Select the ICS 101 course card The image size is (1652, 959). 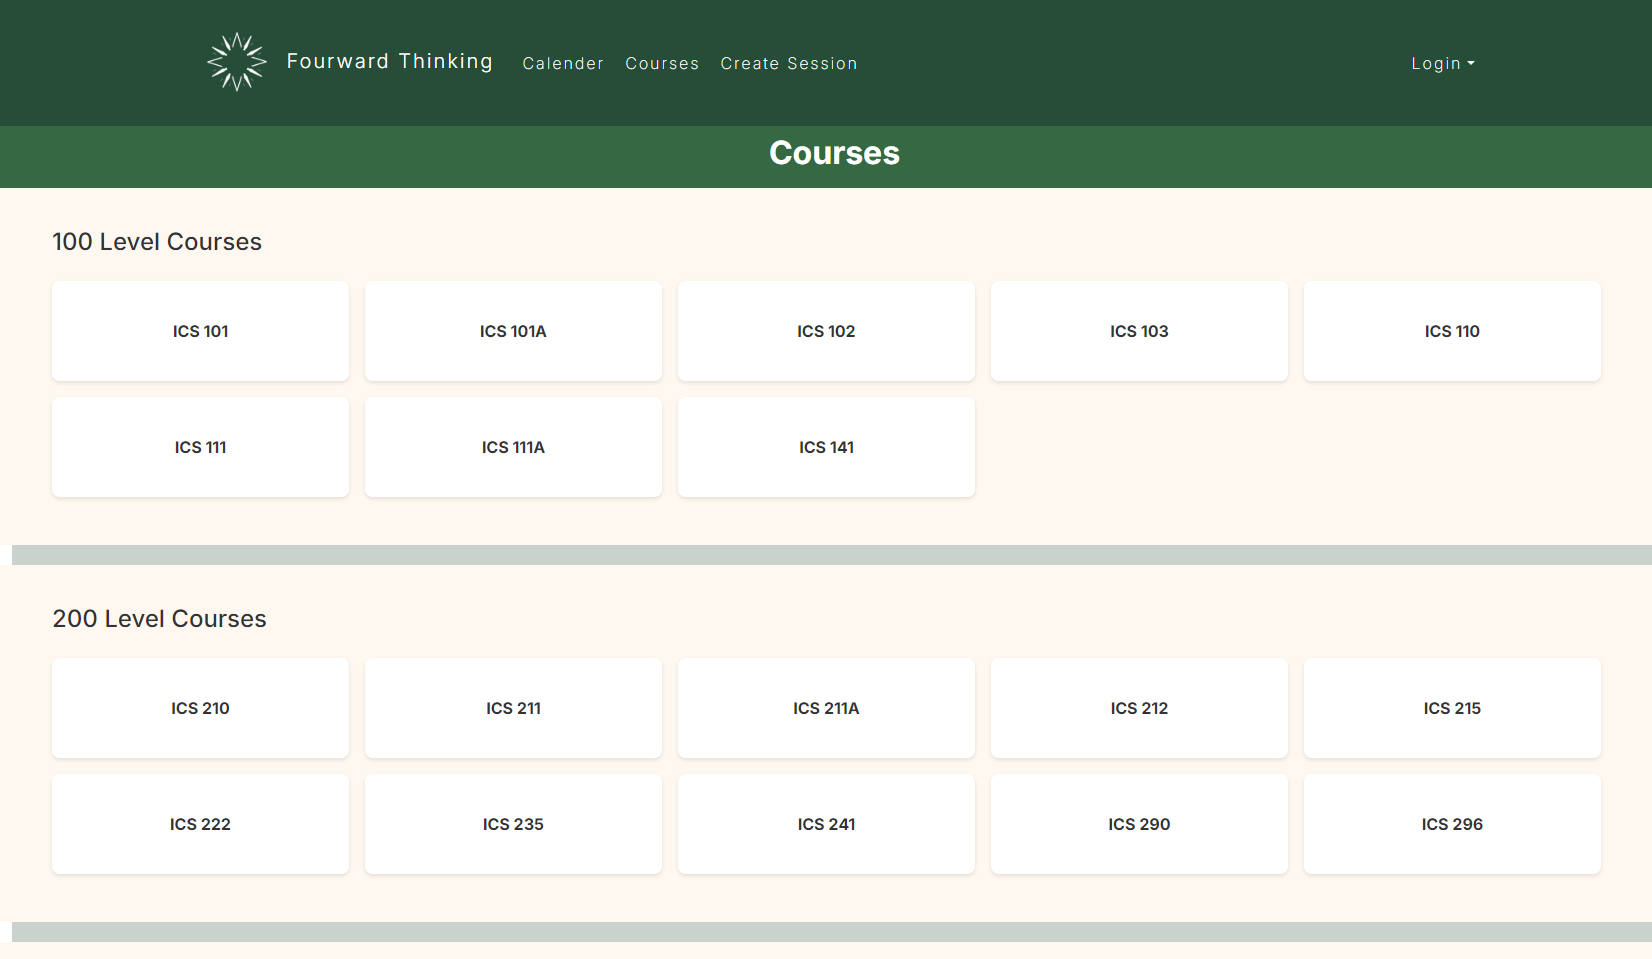[200, 331]
